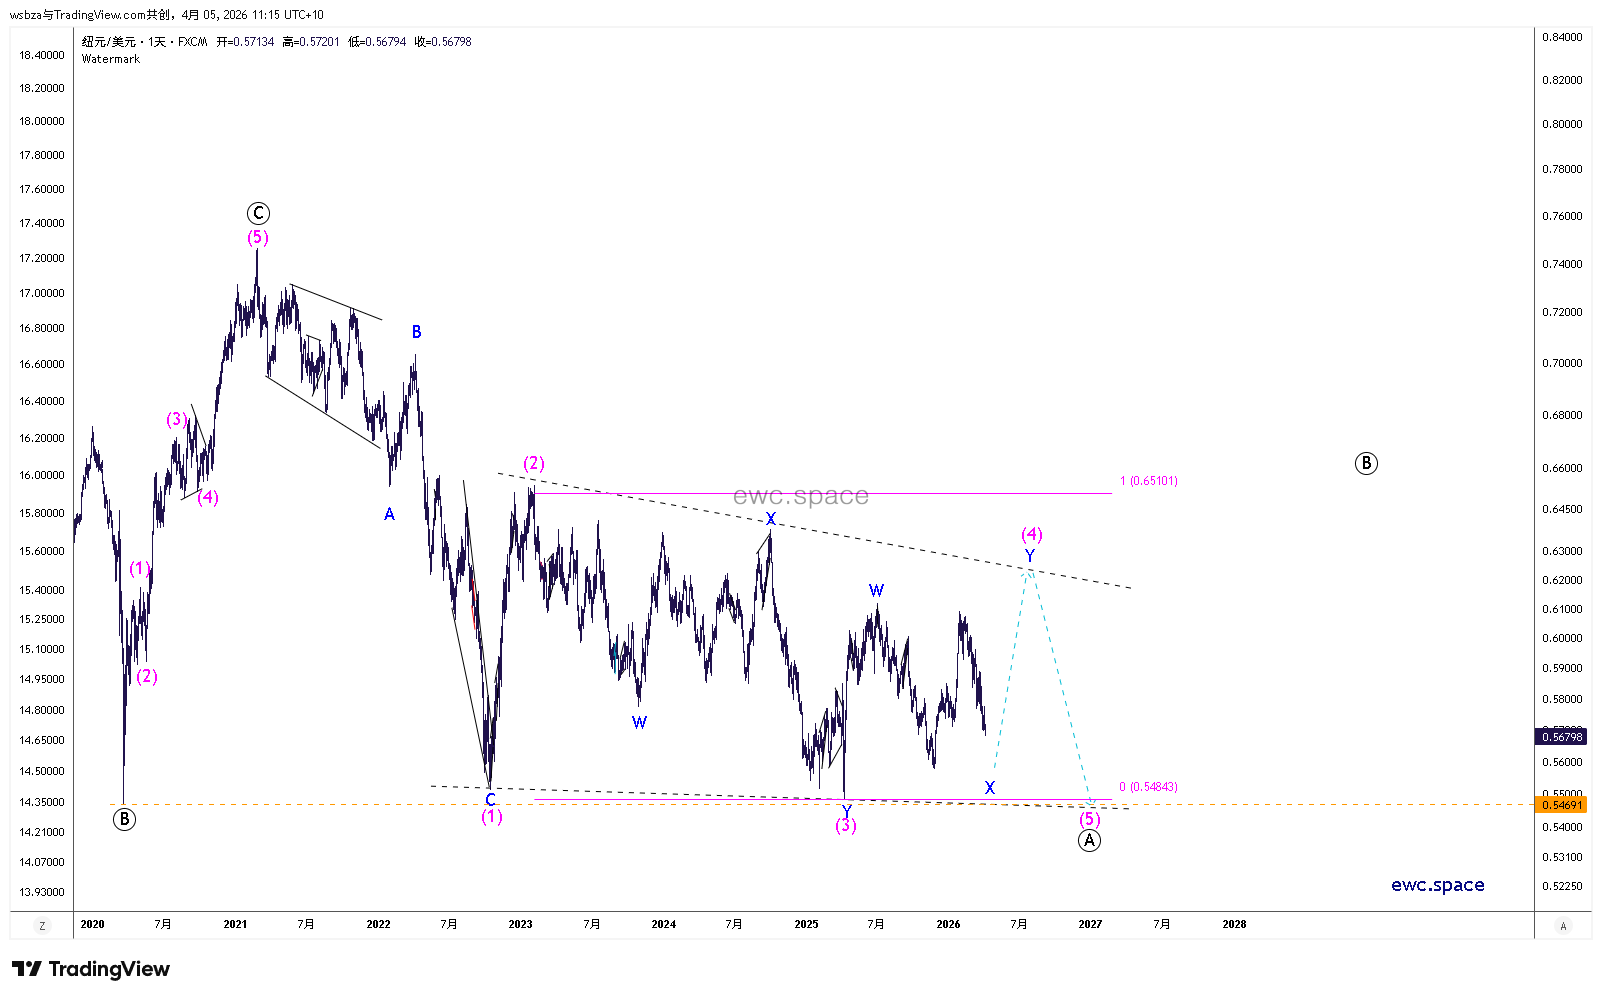Image resolution: width=1602 pixels, height=999 pixels.
Task: Click the TradingView logo
Action: [x=91, y=969]
